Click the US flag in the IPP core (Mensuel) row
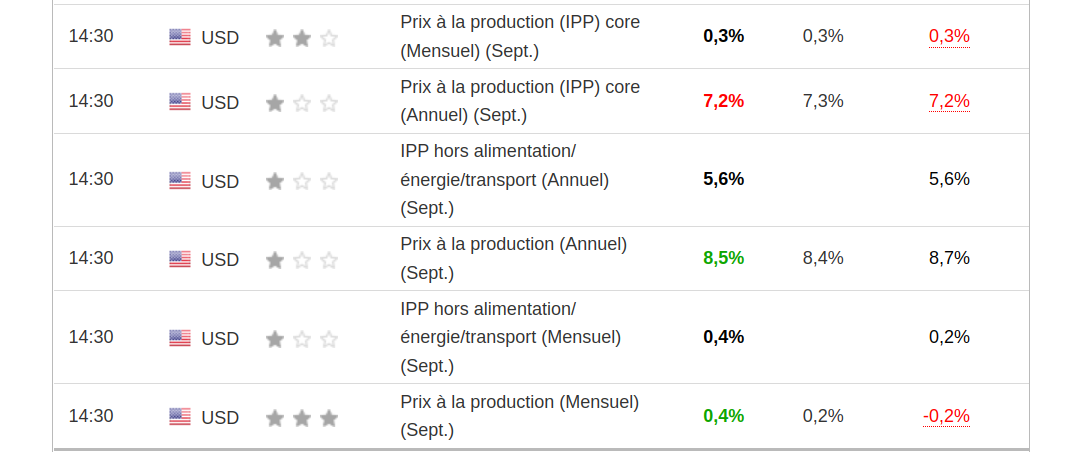1077x452 pixels. pos(180,38)
